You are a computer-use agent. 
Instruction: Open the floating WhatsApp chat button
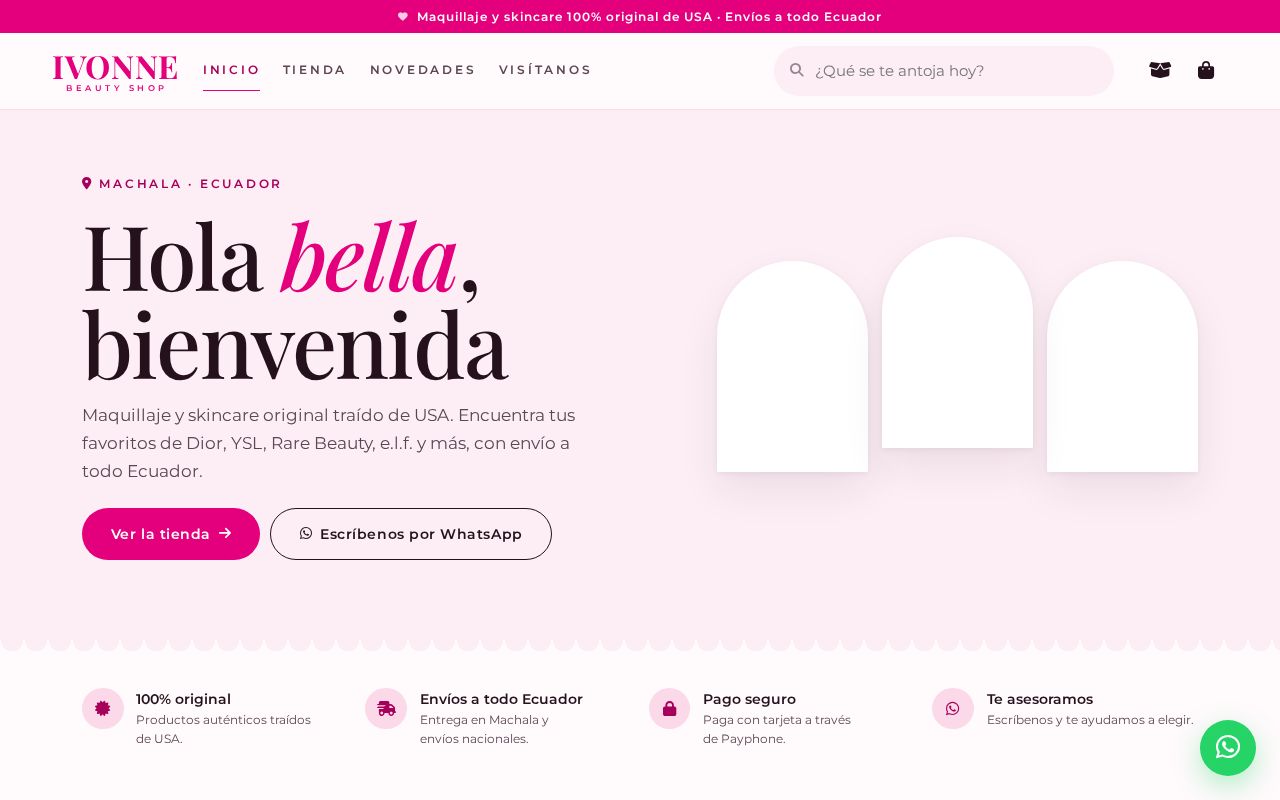1228,748
